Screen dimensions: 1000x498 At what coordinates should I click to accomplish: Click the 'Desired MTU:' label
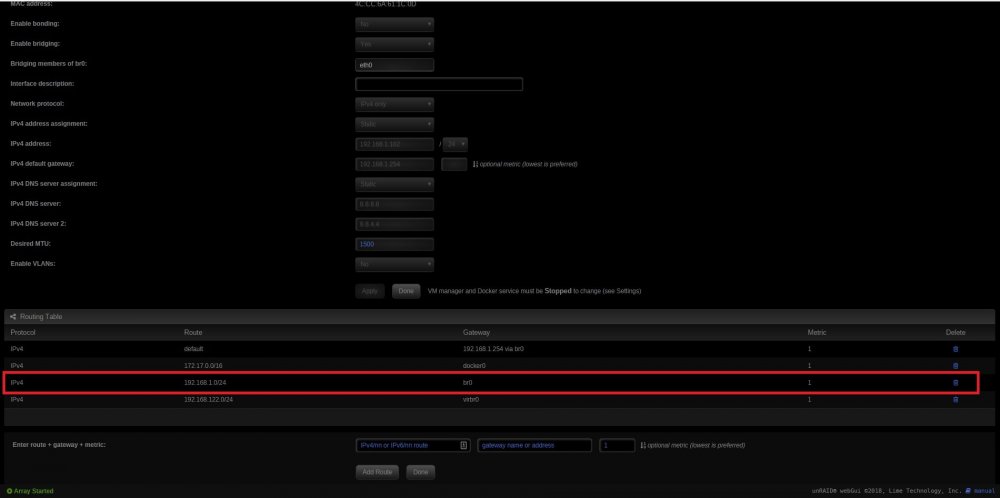pos(31,244)
